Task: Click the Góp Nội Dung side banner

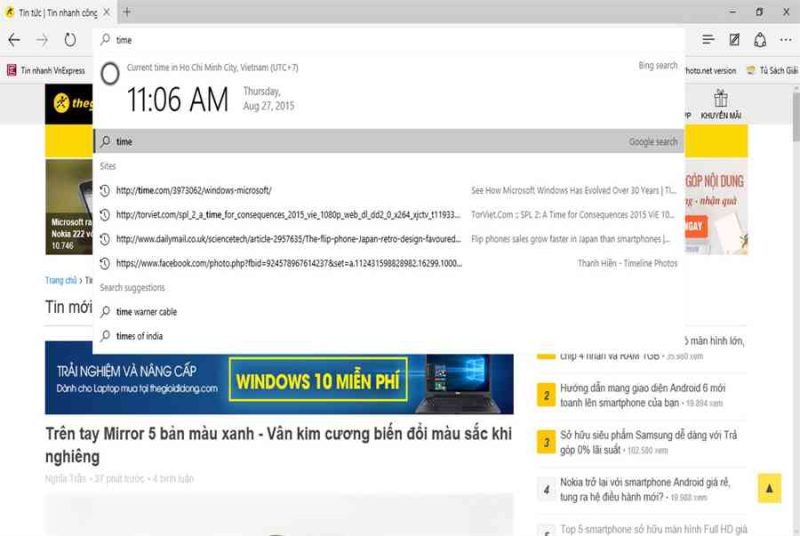Action: pyautogui.click(x=715, y=207)
